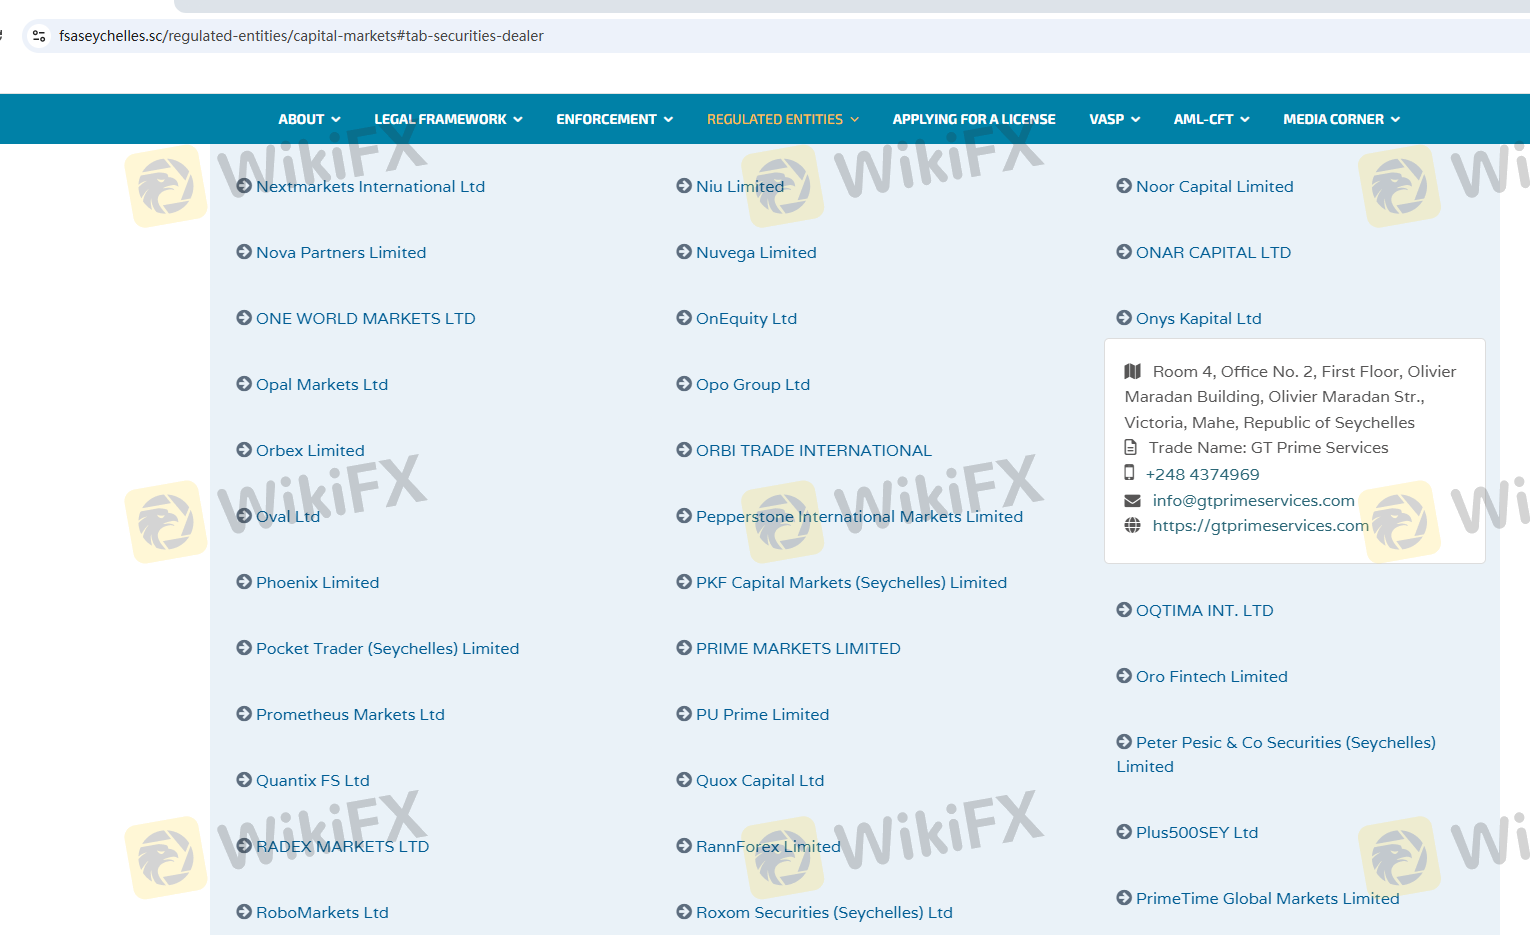Click the arrow icon beside Phoenix Limited
Viewport: 1530px width, 935px height.
(x=244, y=581)
